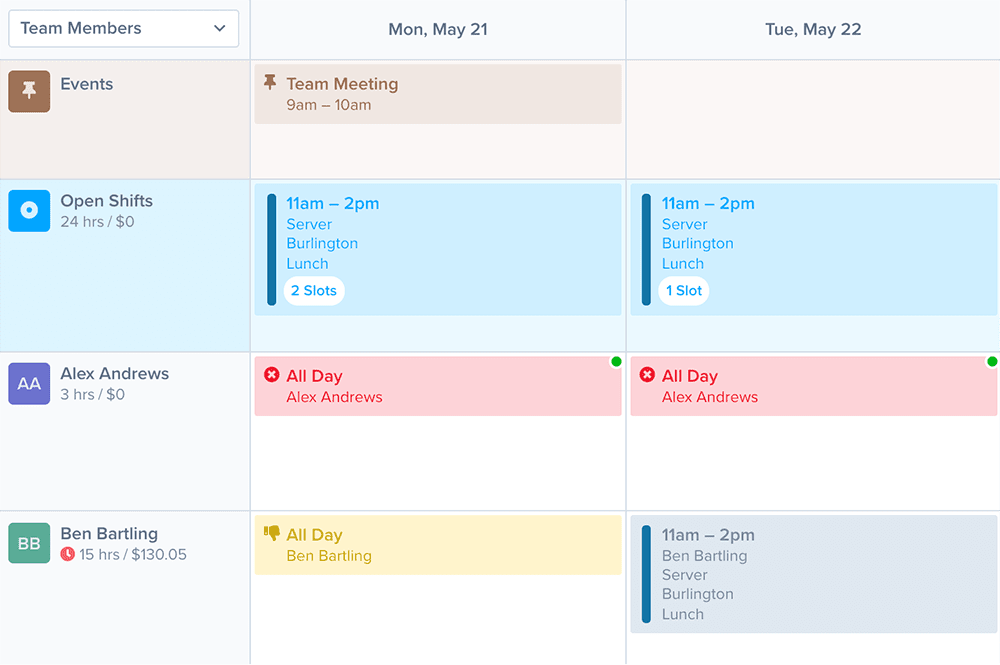Select the AA avatar for Alex Andrews

[x=29, y=383]
